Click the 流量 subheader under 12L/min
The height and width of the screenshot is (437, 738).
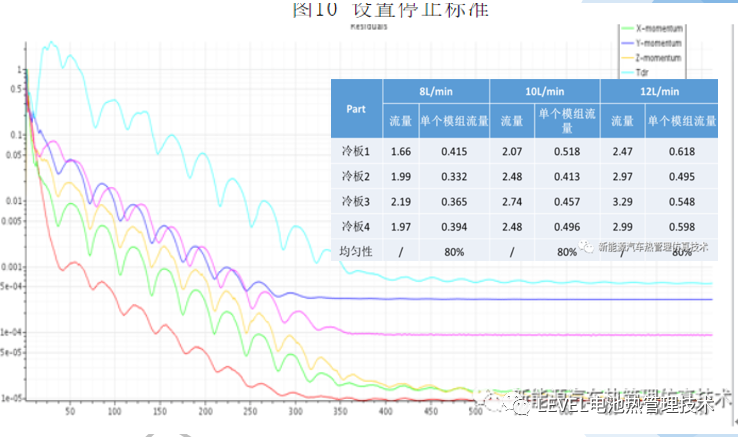pyautogui.click(x=622, y=121)
